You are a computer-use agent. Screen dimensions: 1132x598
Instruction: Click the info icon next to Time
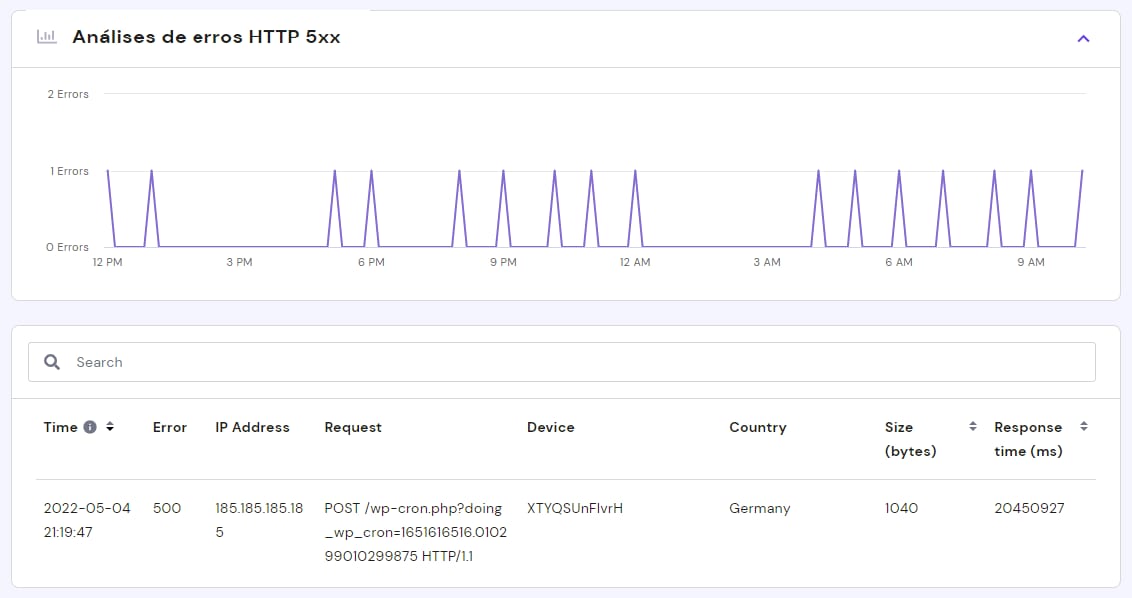(x=90, y=427)
